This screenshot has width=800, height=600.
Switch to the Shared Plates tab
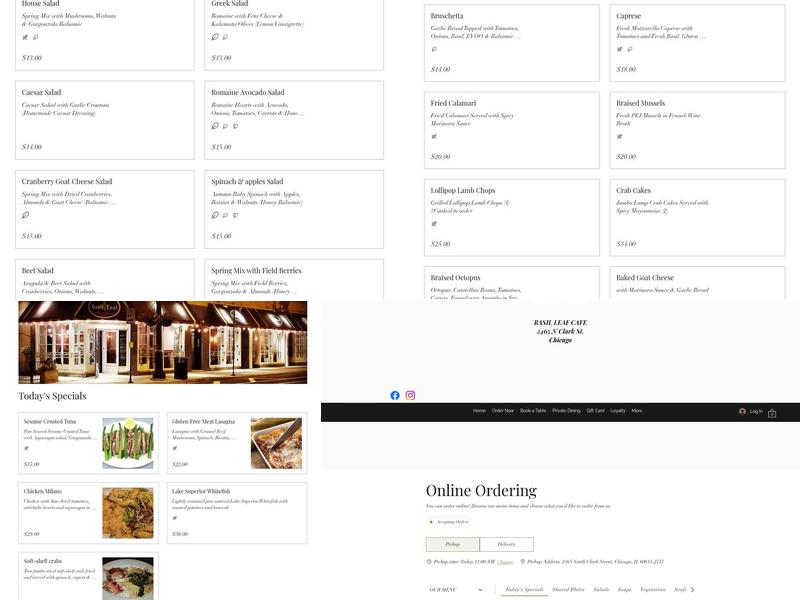coord(570,589)
